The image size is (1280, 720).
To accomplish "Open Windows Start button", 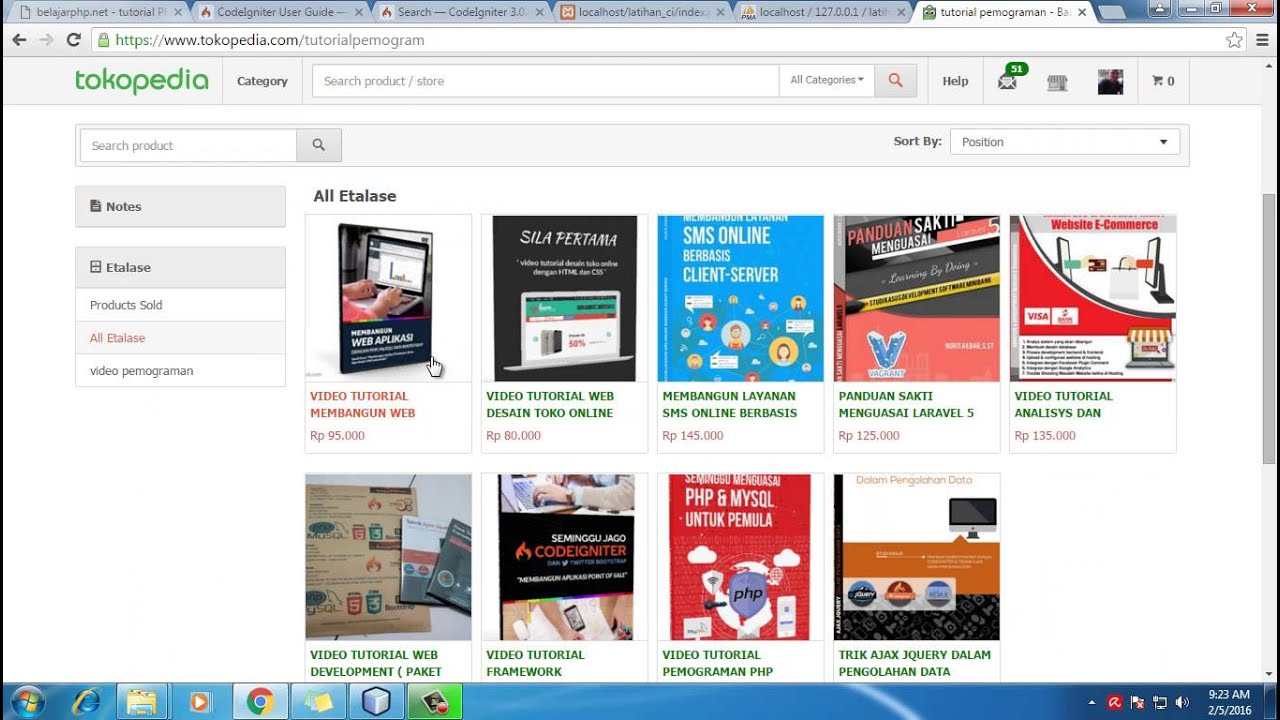I will point(27,702).
